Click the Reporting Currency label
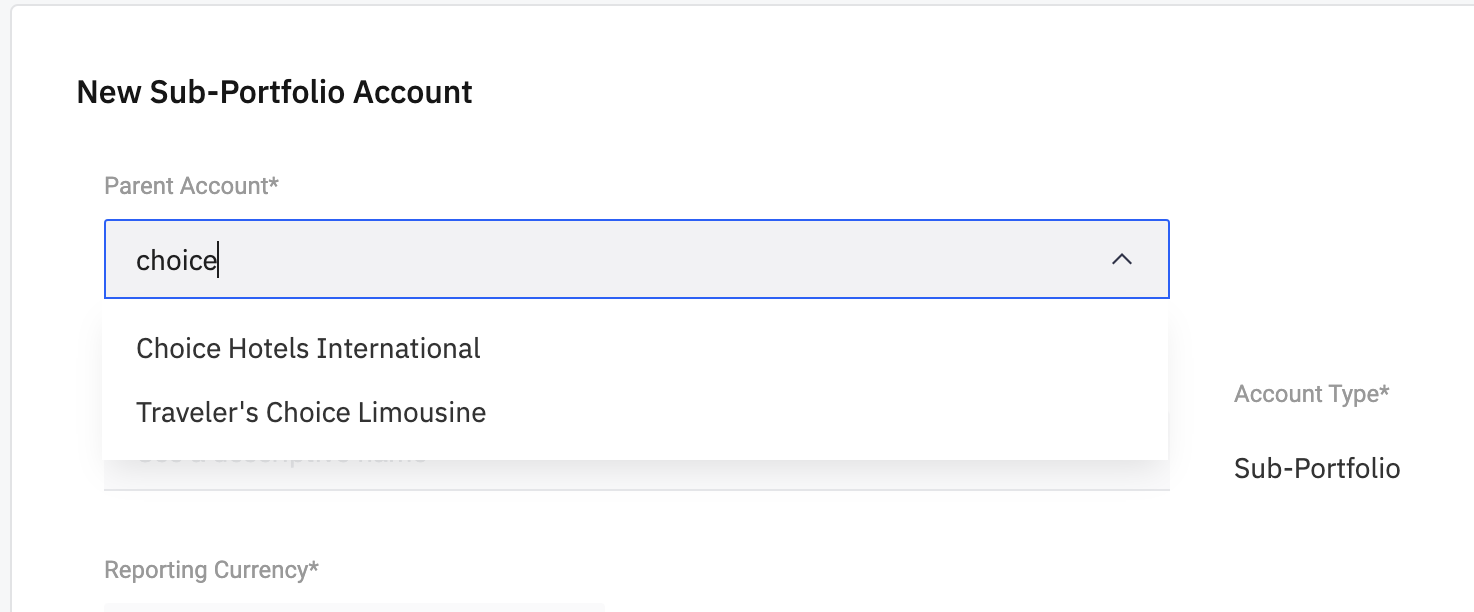The height and width of the screenshot is (612, 1474). [x=207, y=570]
